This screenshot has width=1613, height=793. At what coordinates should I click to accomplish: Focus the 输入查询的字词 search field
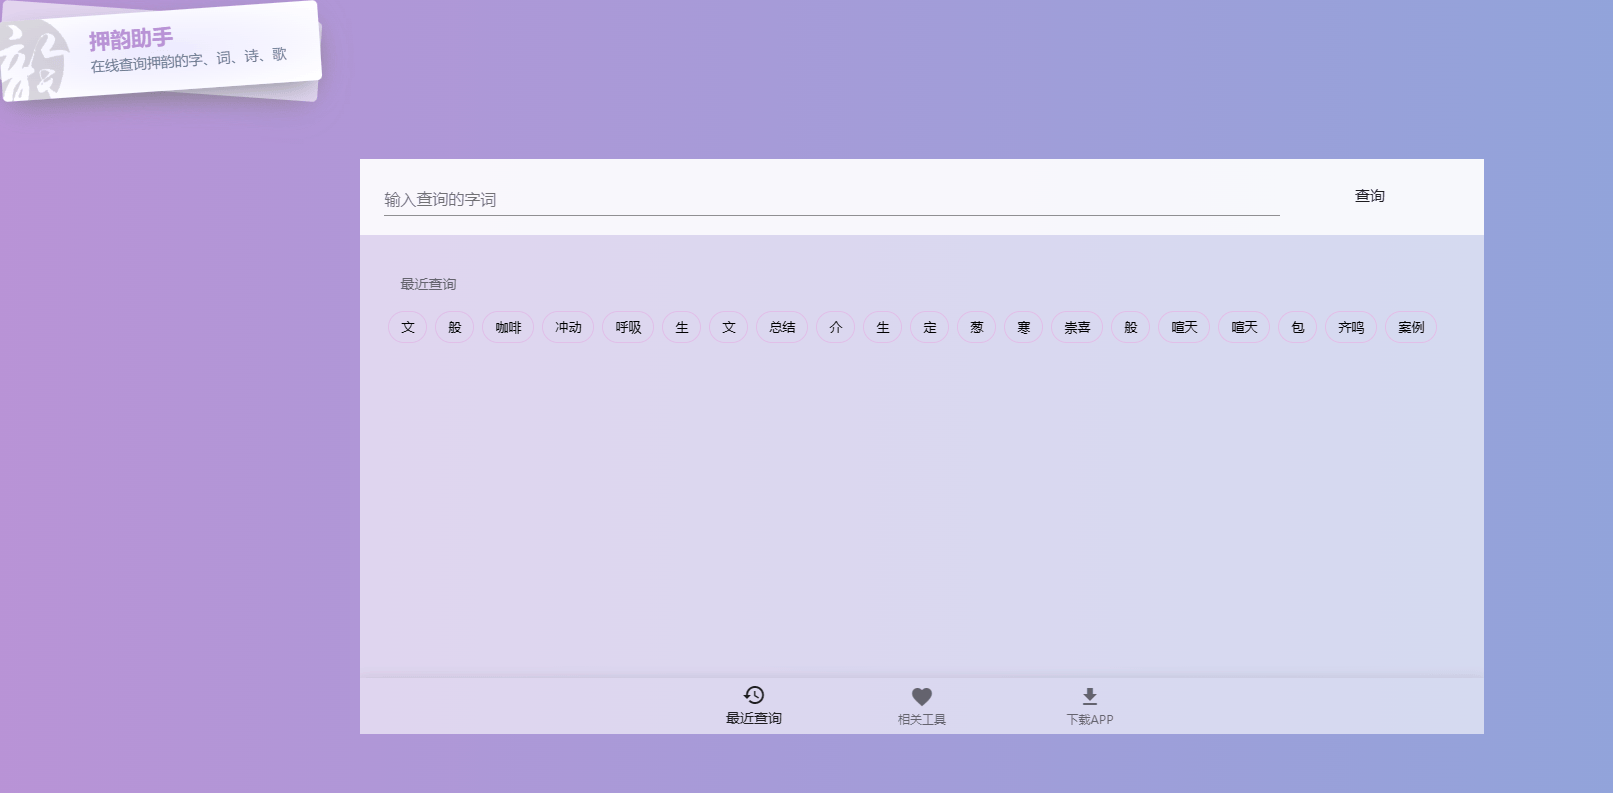pyautogui.click(x=830, y=199)
